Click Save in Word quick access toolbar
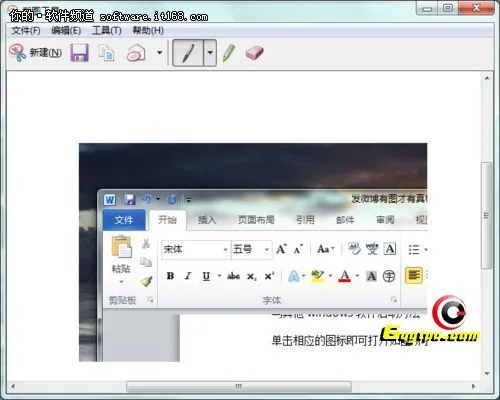 click(x=130, y=199)
